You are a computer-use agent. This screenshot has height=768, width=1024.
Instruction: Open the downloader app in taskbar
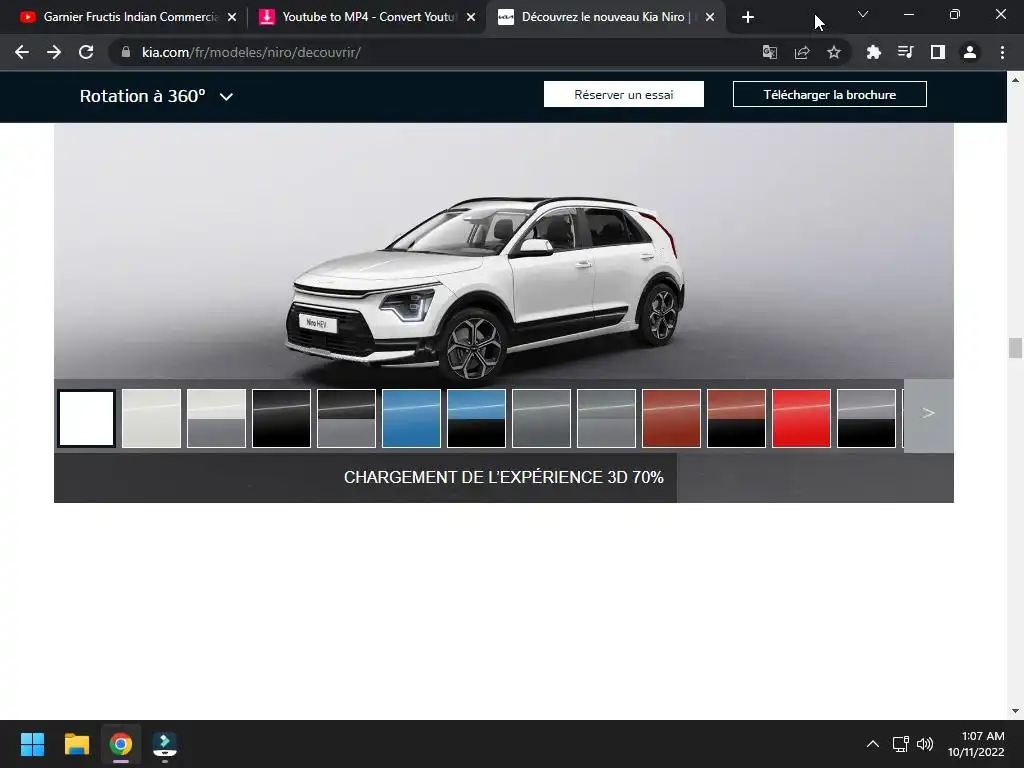point(165,744)
